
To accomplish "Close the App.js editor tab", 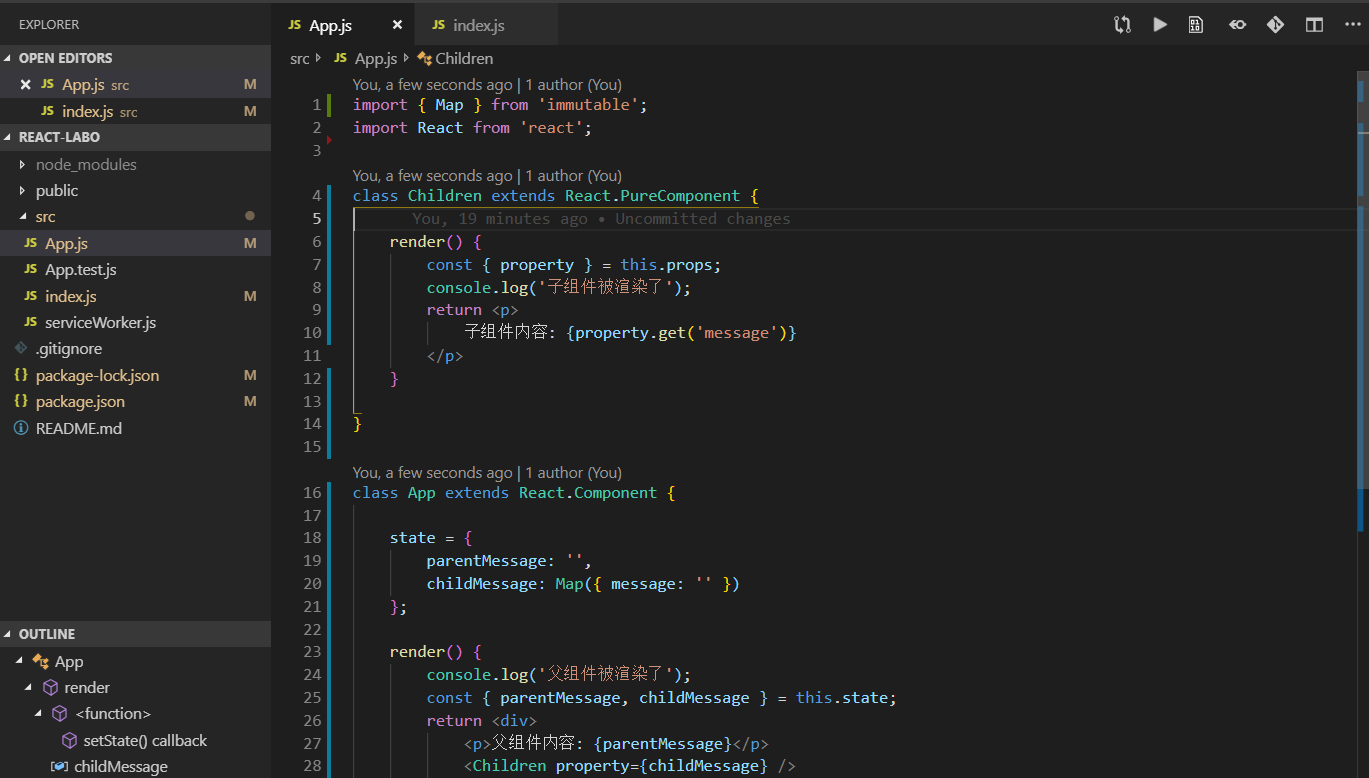I will 397,25.
